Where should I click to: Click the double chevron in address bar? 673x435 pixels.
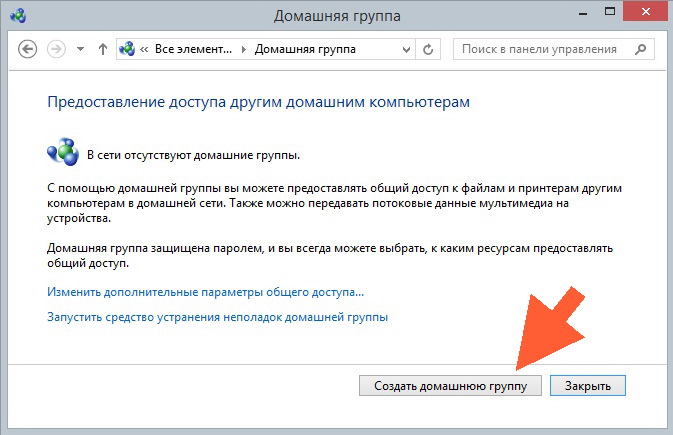pyautogui.click(x=144, y=49)
